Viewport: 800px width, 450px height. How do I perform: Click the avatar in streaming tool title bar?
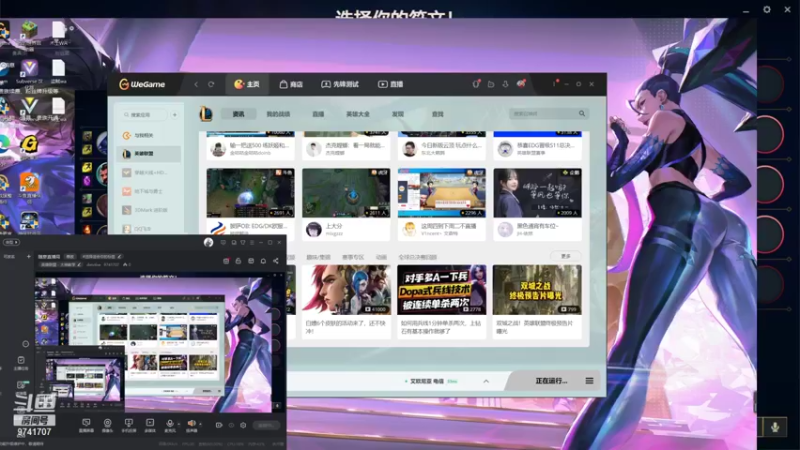click(x=208, y=242)
